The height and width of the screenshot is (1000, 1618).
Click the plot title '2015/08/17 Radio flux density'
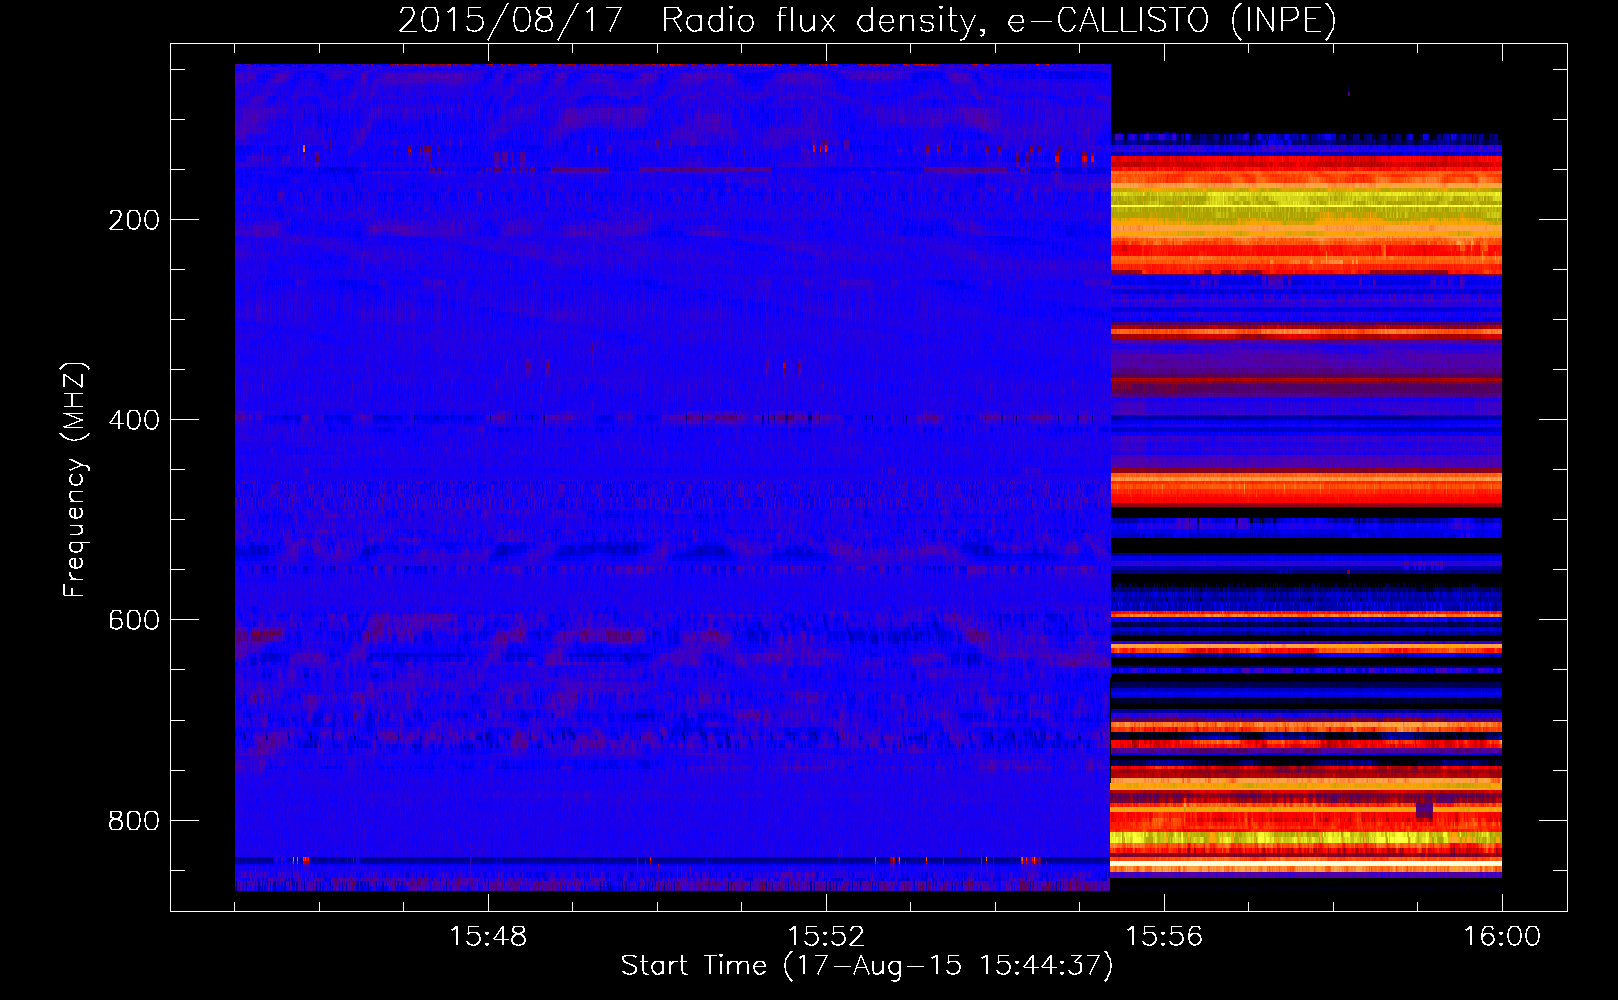pyautogui.click(x=867, y=20)
